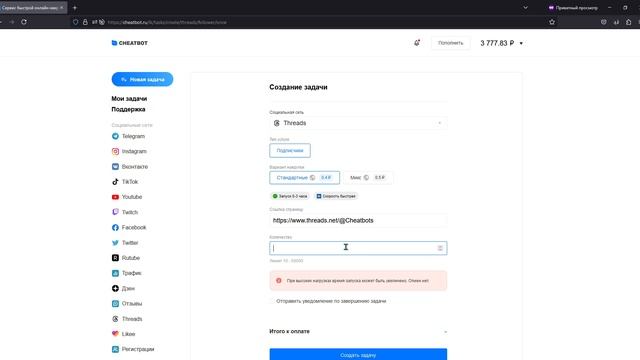Image resolution: width=640 pixels, height=360 pixels.
Task: Click the quantity field stepper arrows
Action: (x=440, y=248)
